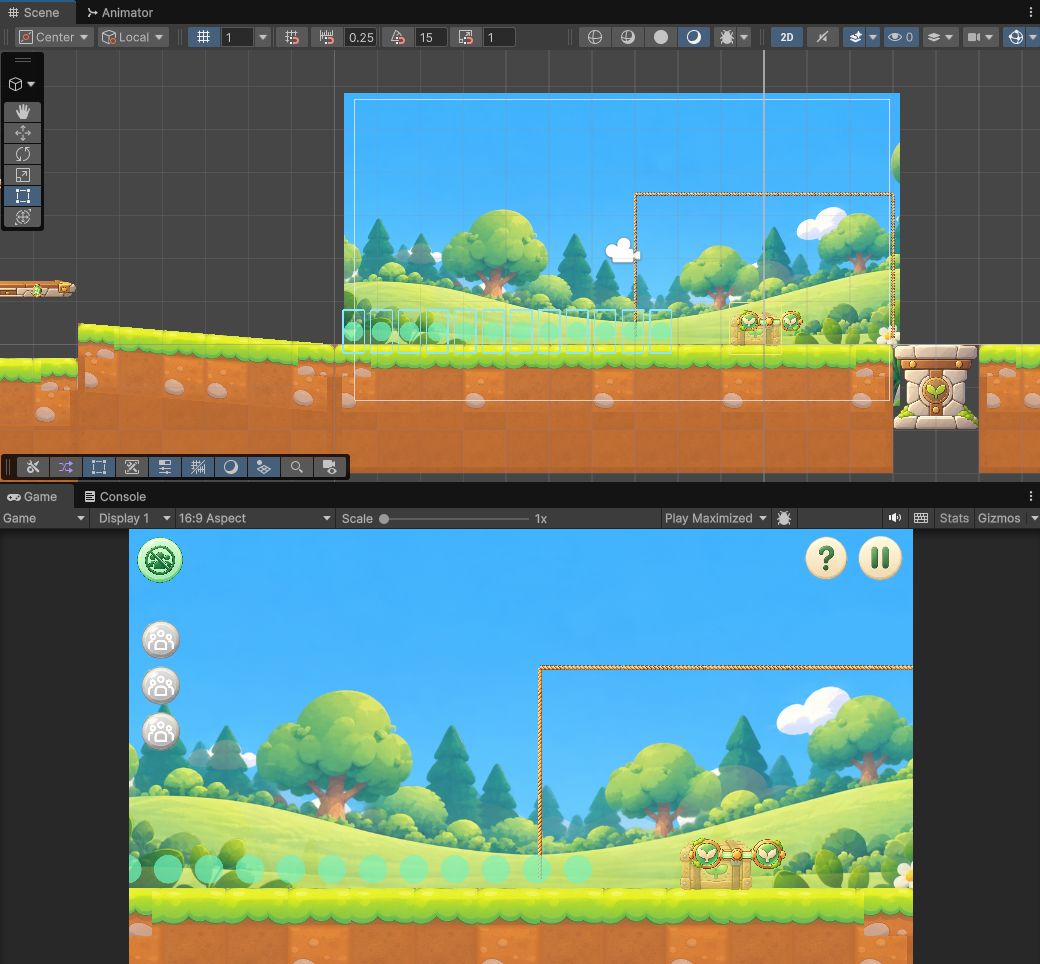Click the rotation snap value field showing 15
1040x964 pixels.
coord(431,37)
